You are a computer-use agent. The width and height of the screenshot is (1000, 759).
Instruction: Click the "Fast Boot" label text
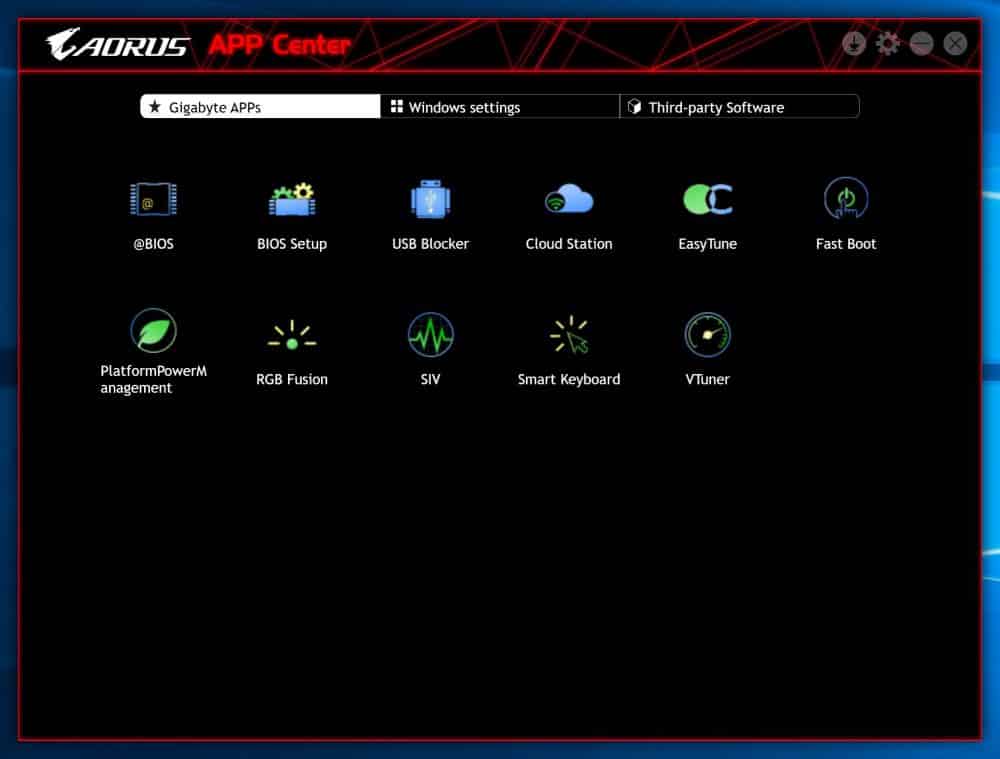[846, 244]
